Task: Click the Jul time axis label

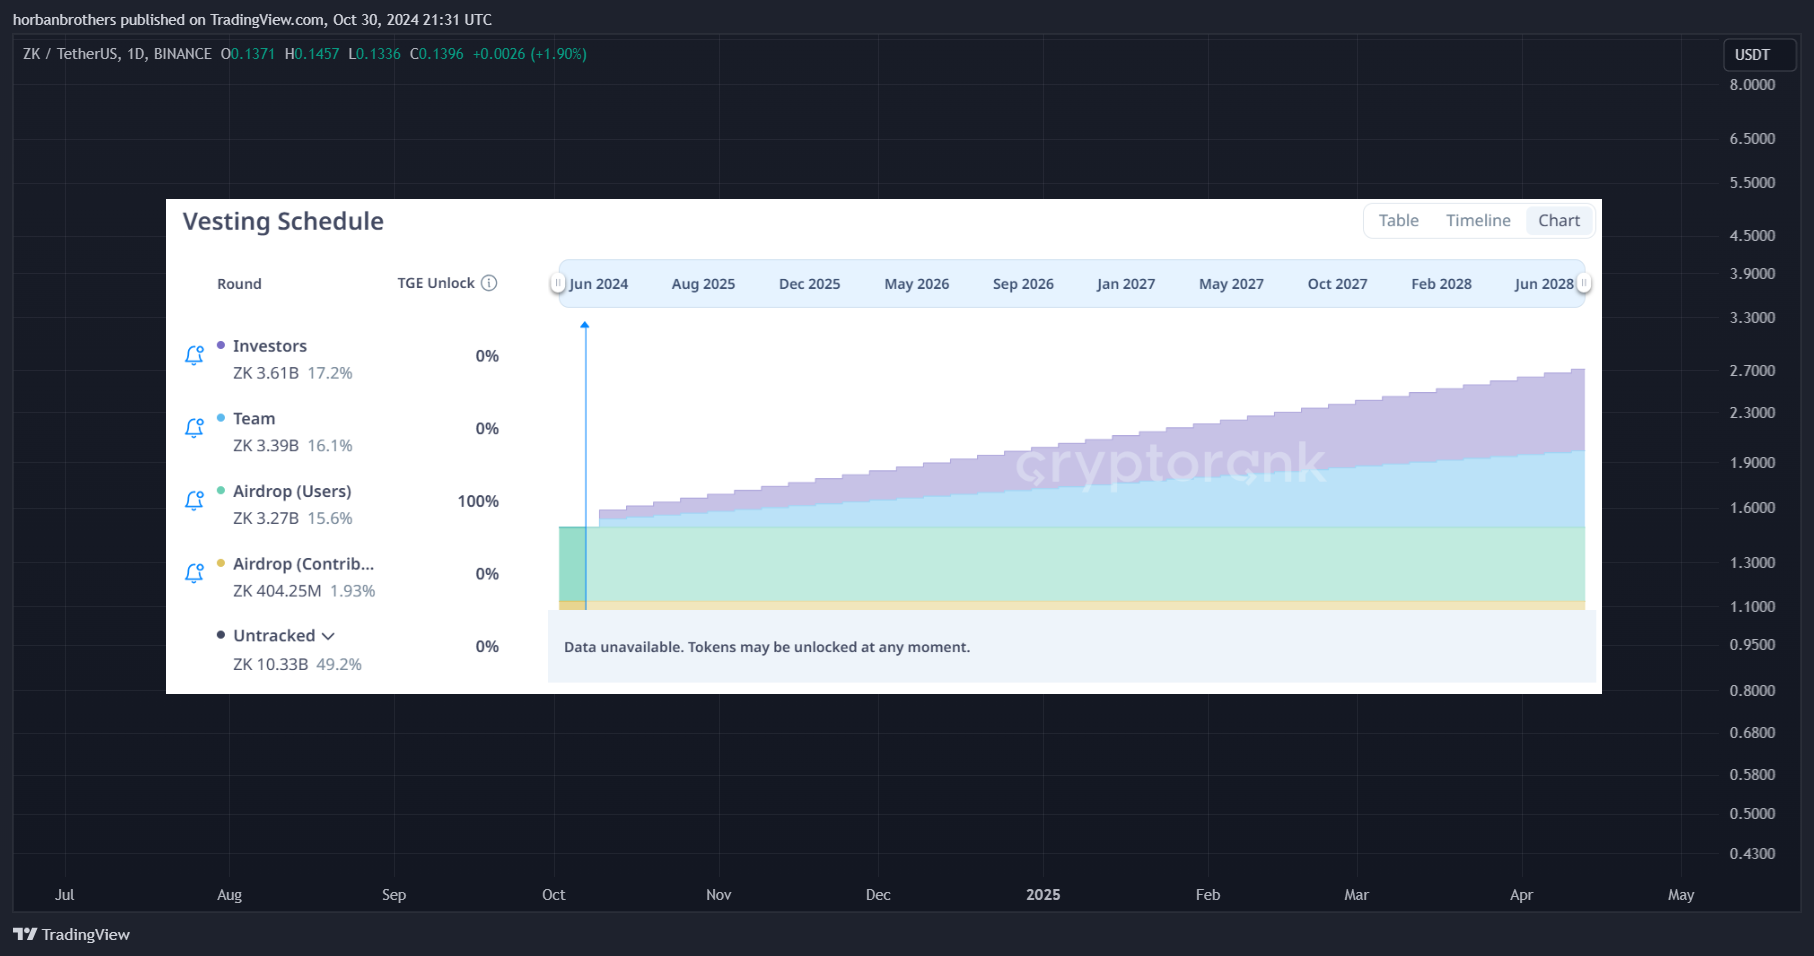Action: tap(64, 895)
